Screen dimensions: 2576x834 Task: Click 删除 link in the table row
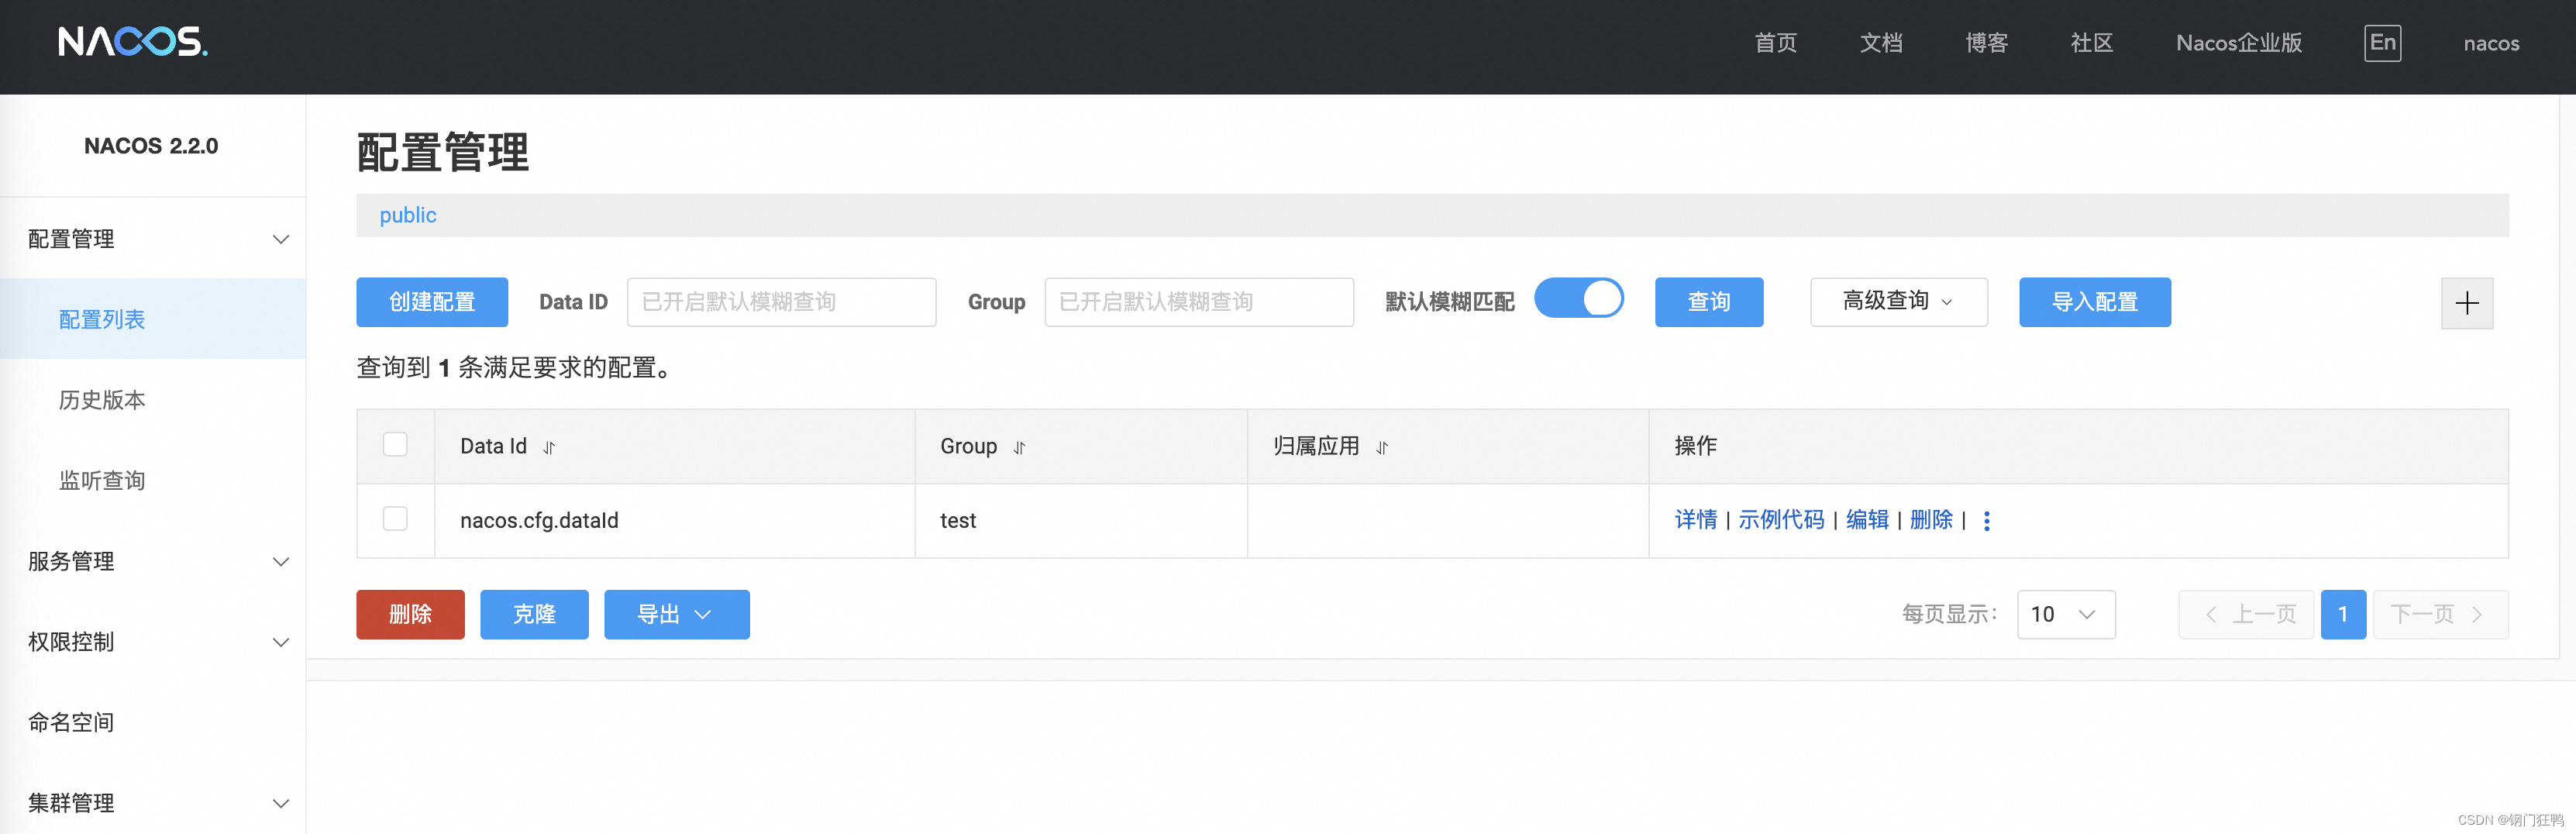(1931, 520)
